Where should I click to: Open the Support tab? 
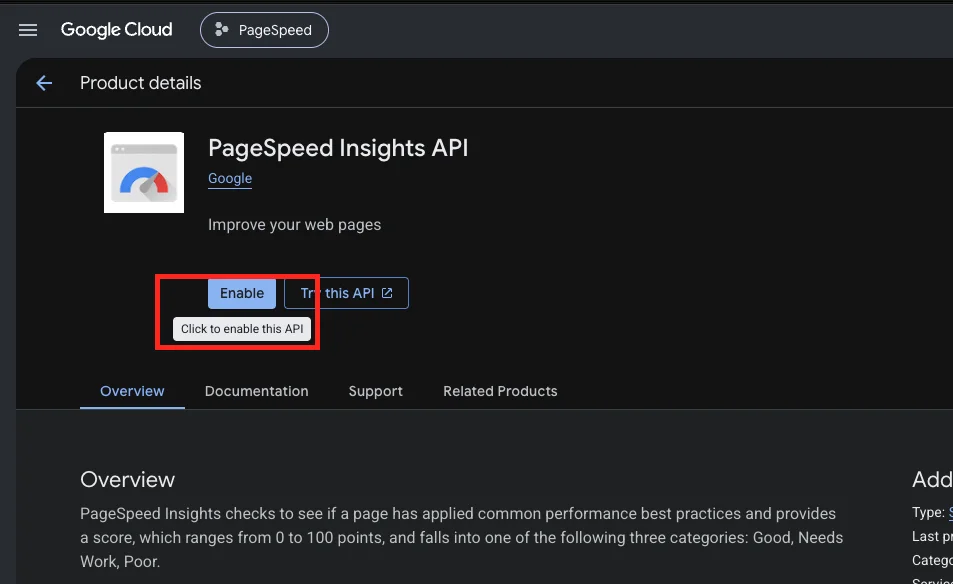tap(376, 391)
